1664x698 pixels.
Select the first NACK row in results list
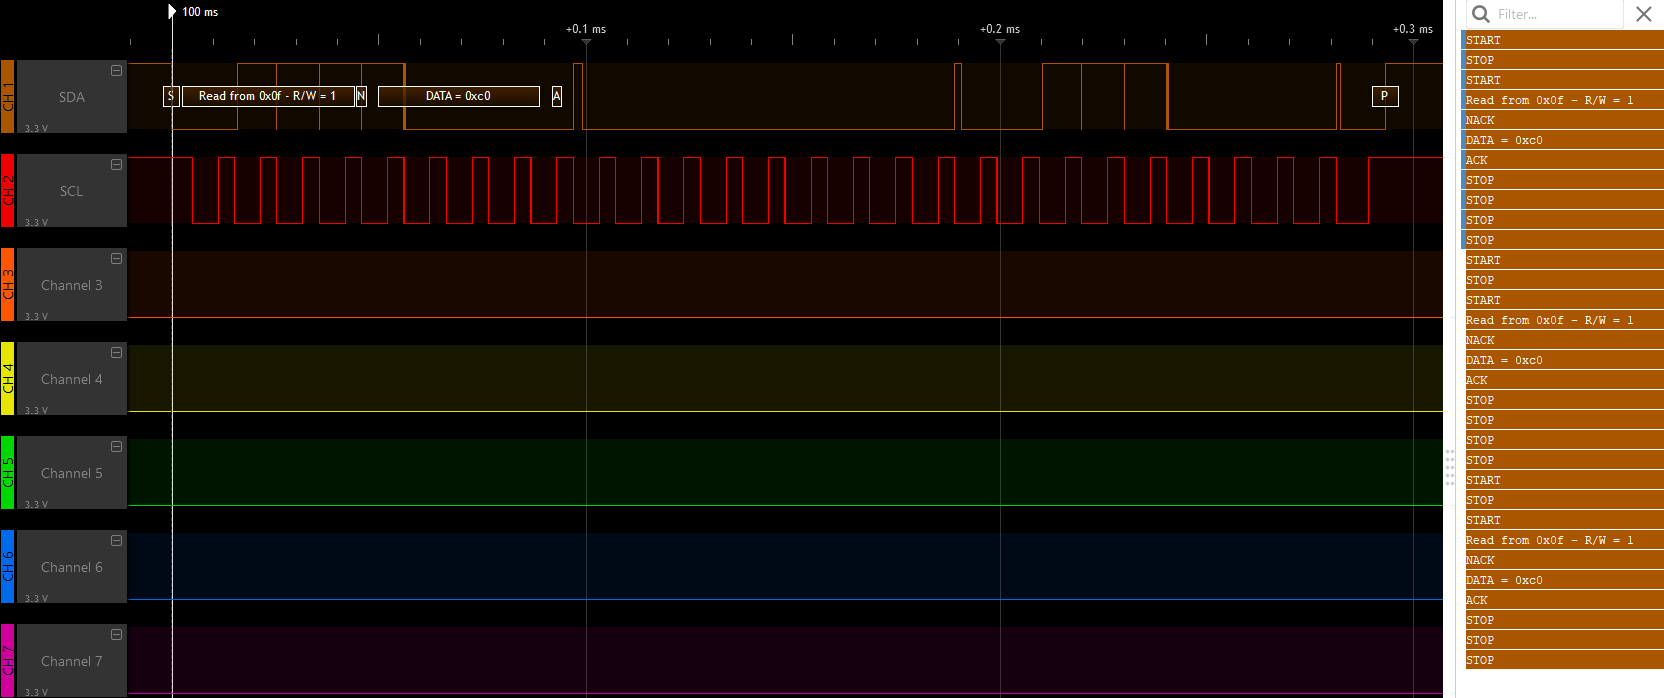click(x=1563, y=120)
